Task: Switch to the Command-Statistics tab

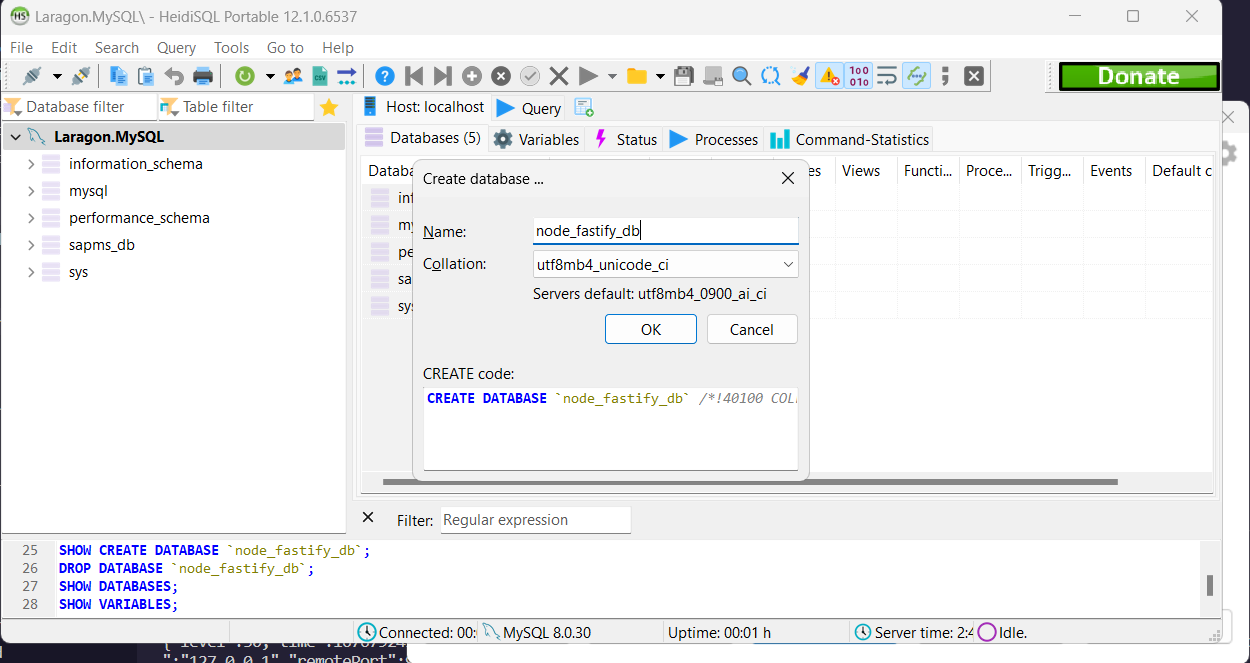Action: pyautogui.click(x=850, y=140)
